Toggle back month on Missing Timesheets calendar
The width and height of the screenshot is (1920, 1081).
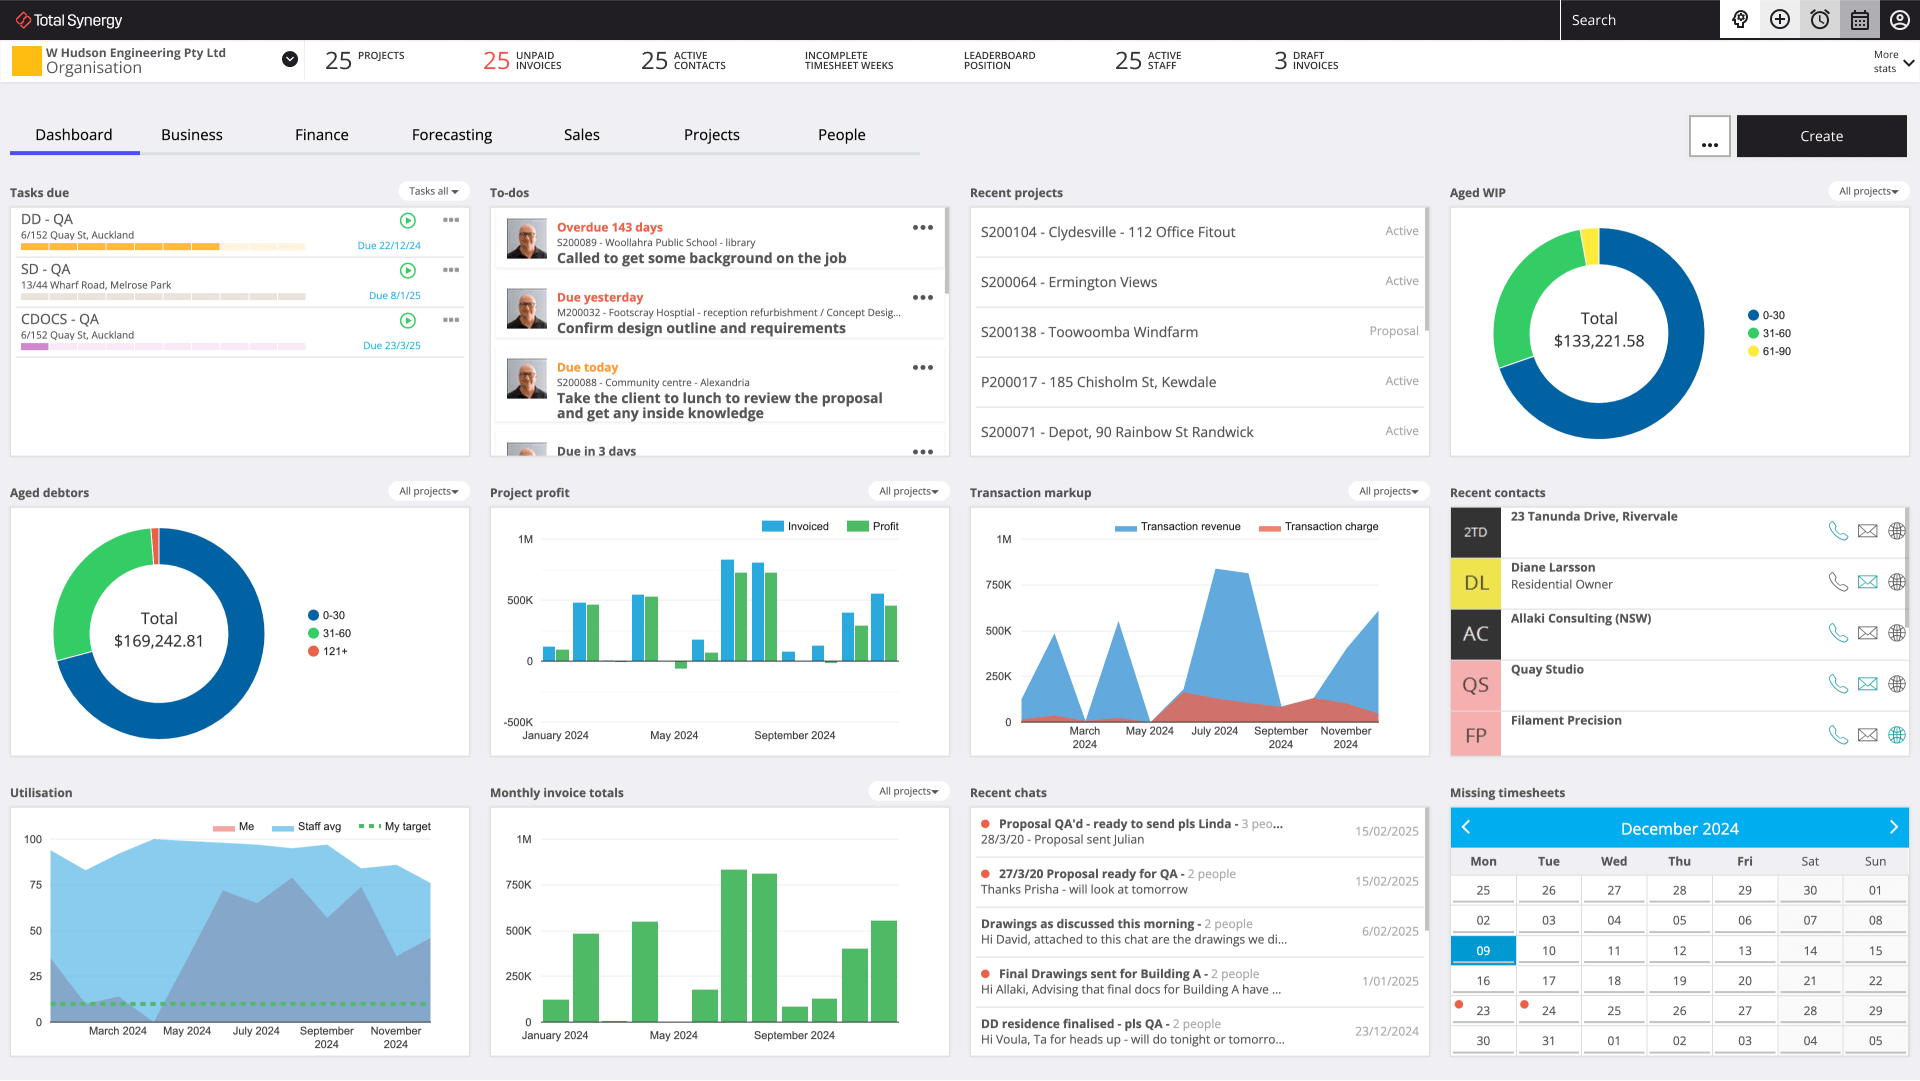1468,828
